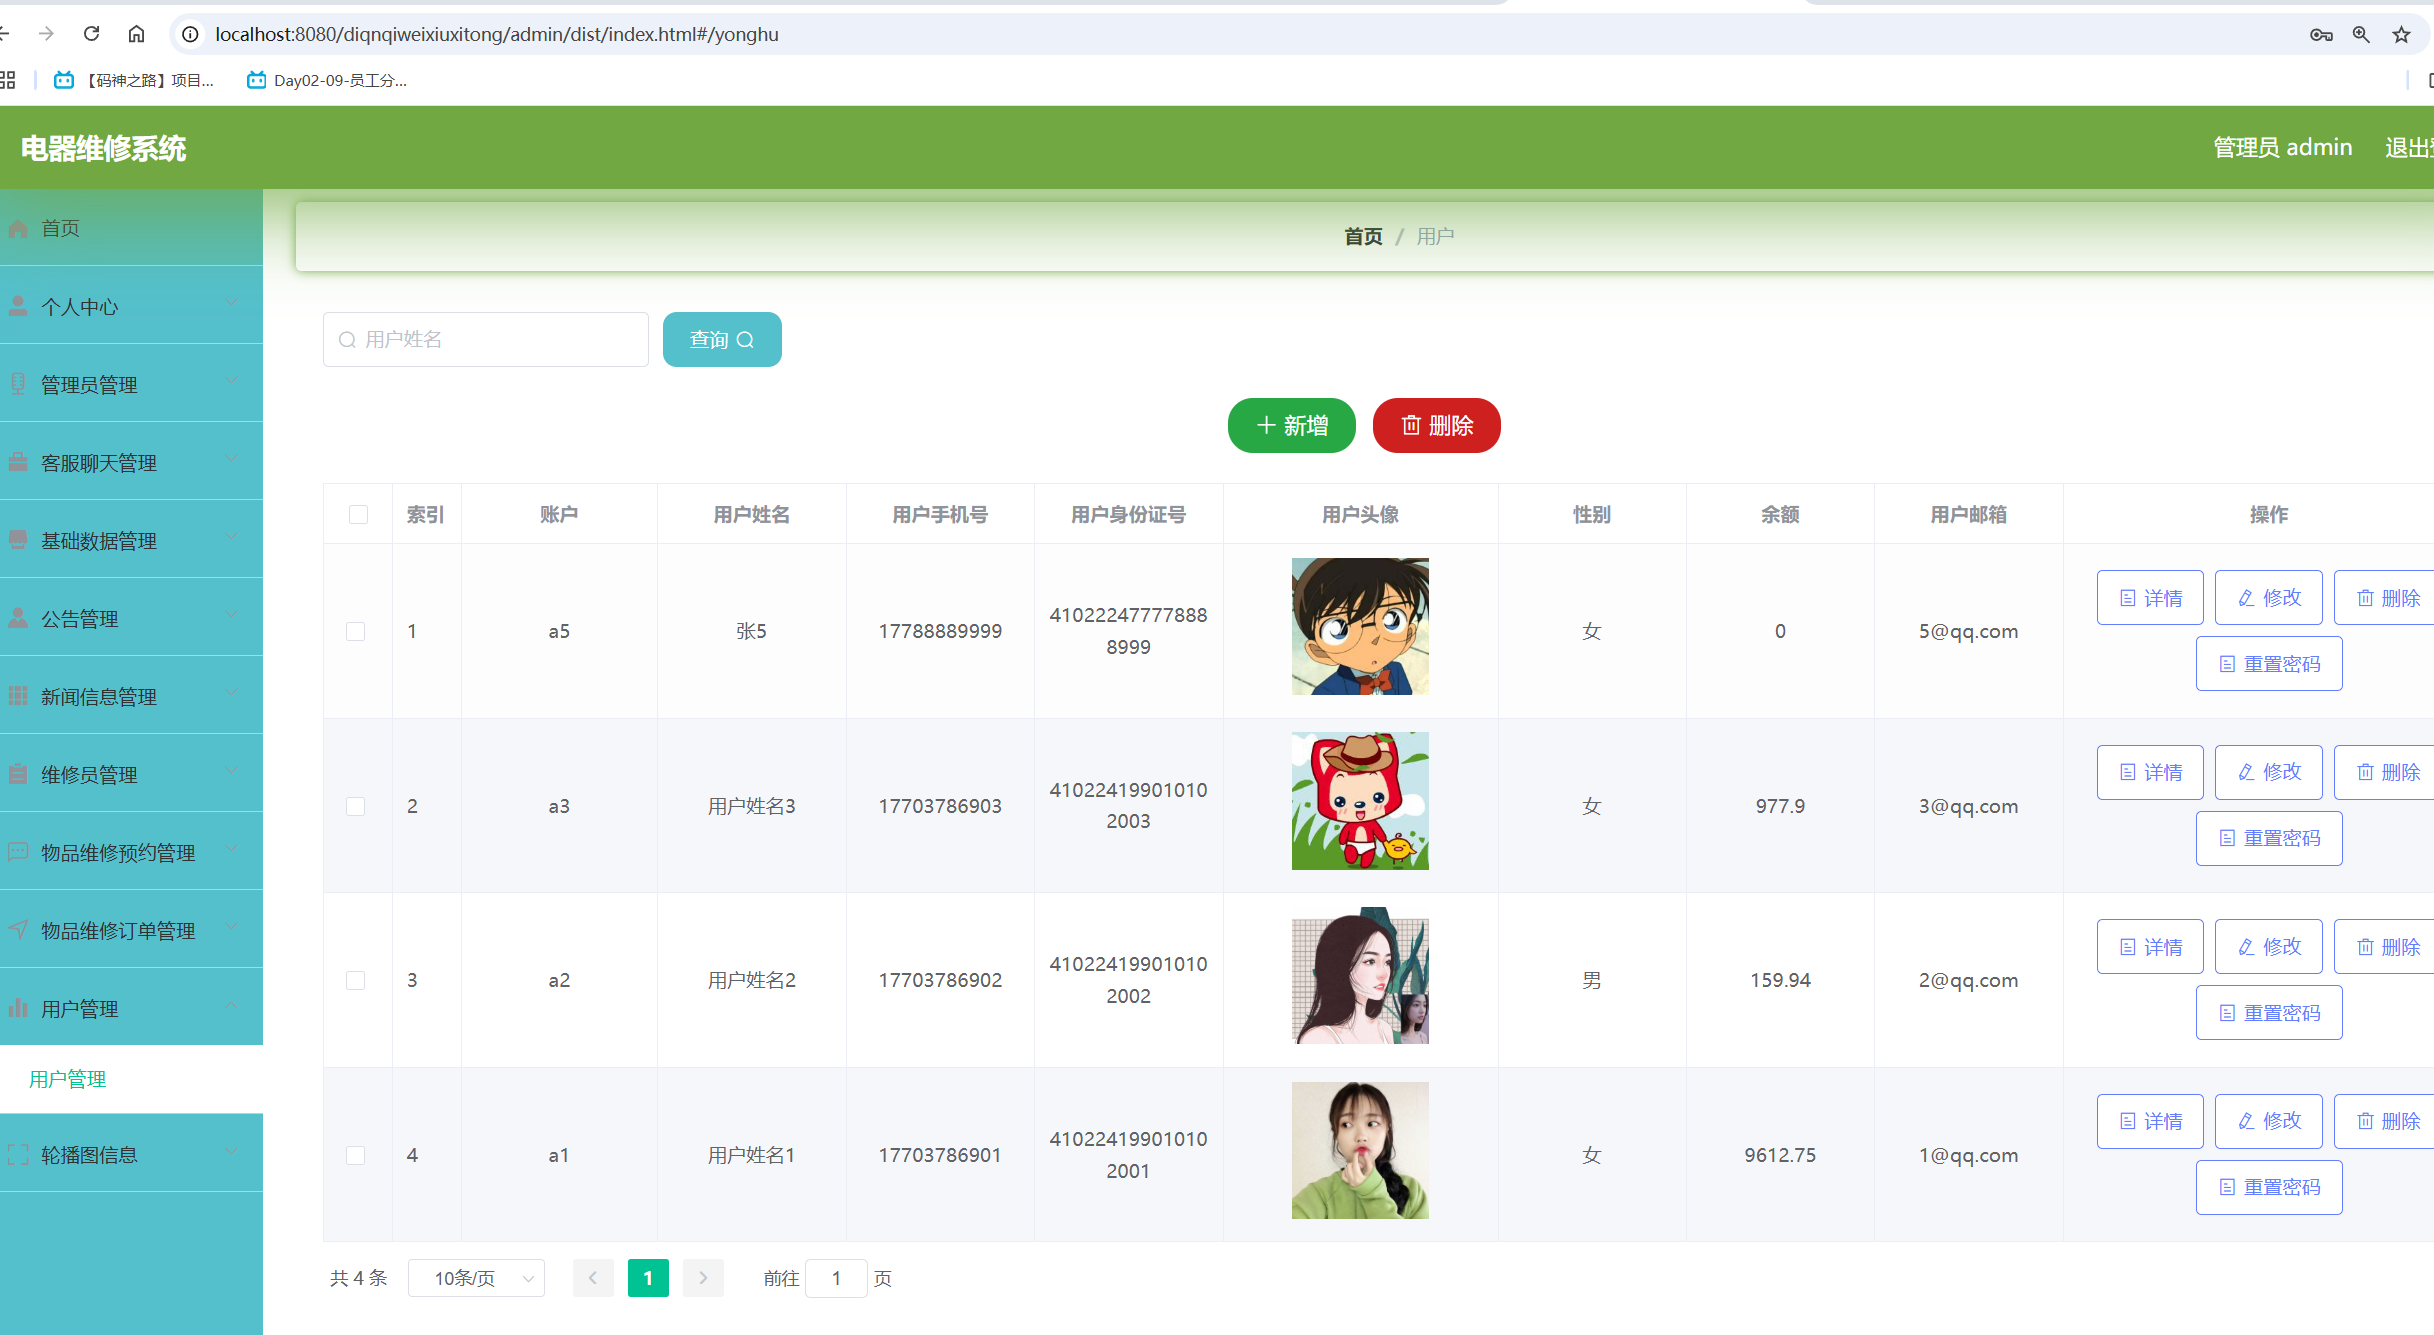Click the browser address bar URL

point(497,34)
